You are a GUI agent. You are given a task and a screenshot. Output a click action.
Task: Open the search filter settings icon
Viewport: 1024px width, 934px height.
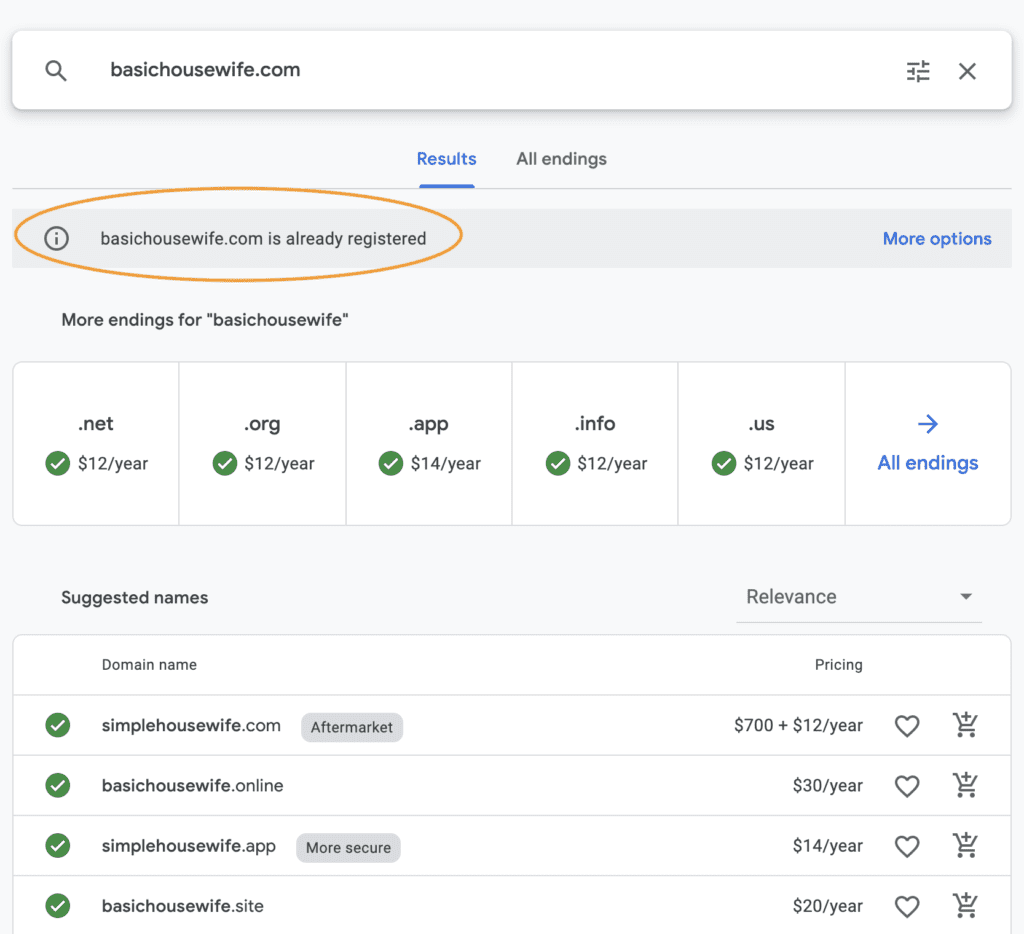918,71
